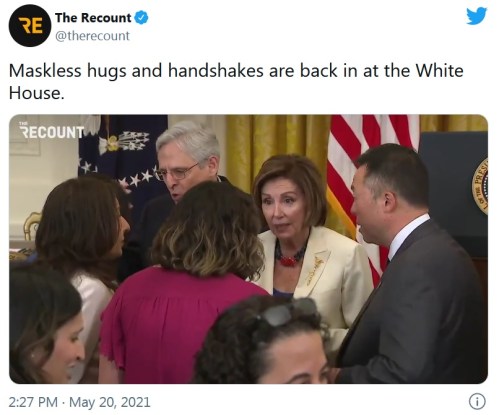
Task: Click the sunglasses on the person's head
Action: coord(287,312)
